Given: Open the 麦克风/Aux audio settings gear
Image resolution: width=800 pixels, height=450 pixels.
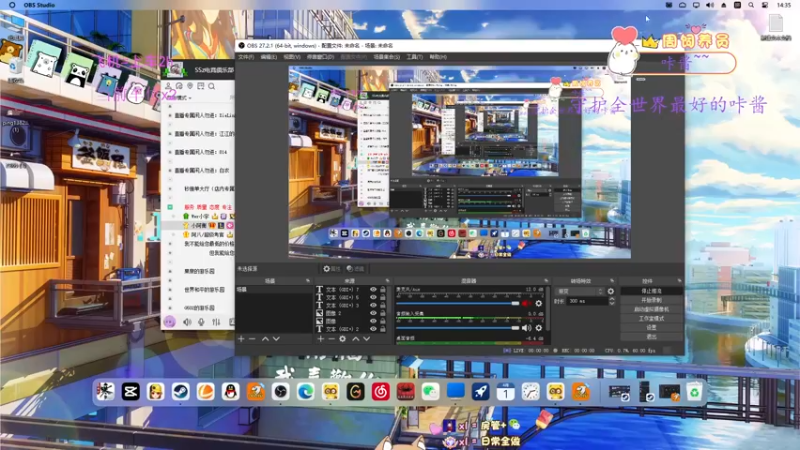Looking at the screenshot, I should click(x=538, y=304).
